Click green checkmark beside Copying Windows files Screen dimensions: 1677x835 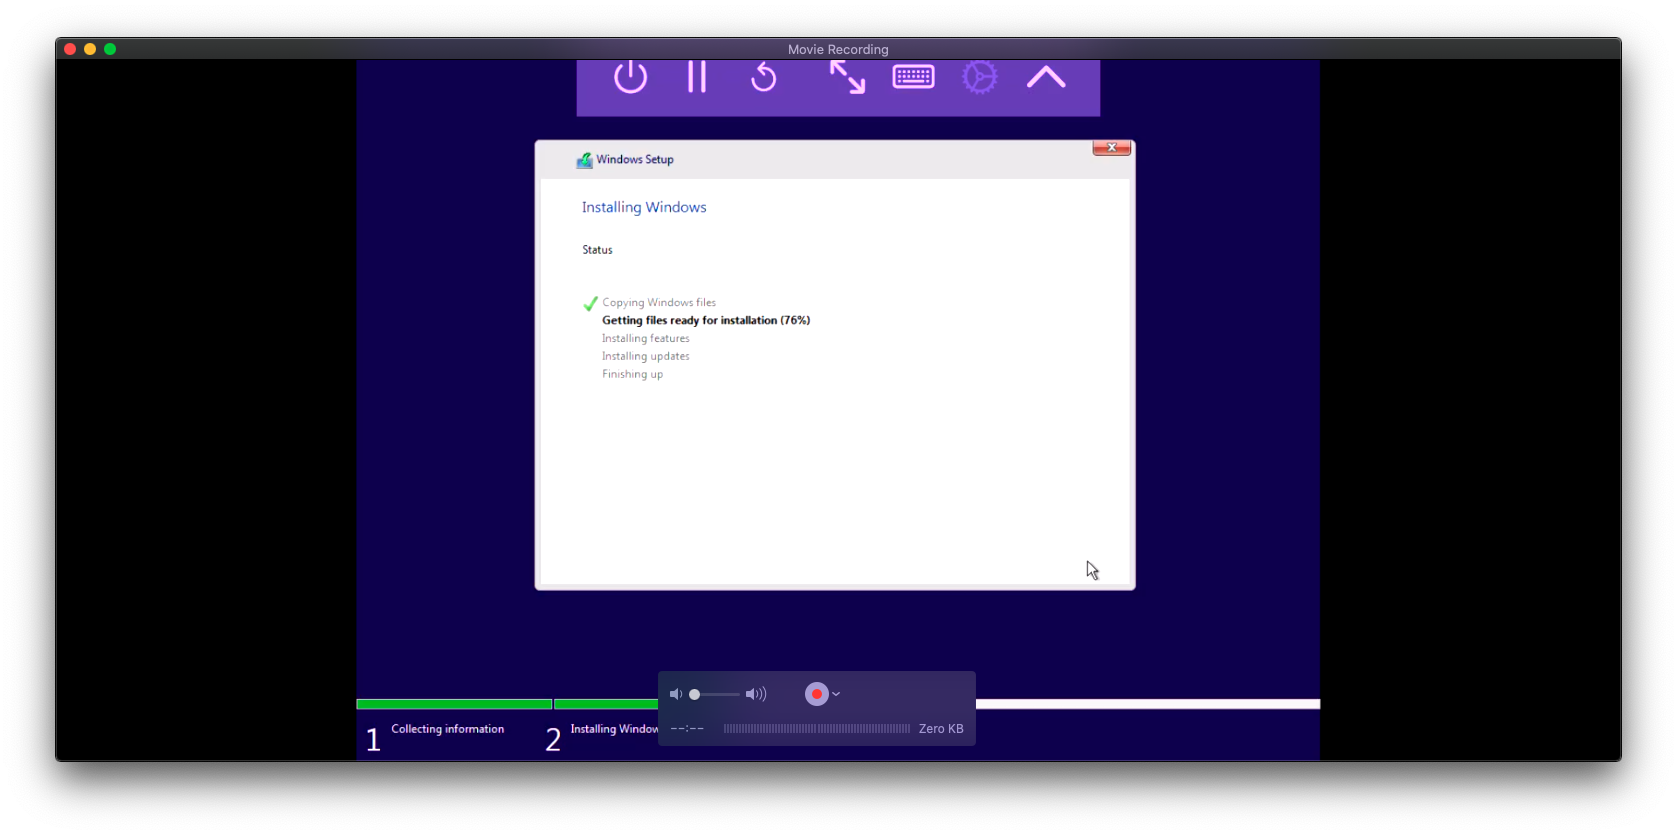590,303
